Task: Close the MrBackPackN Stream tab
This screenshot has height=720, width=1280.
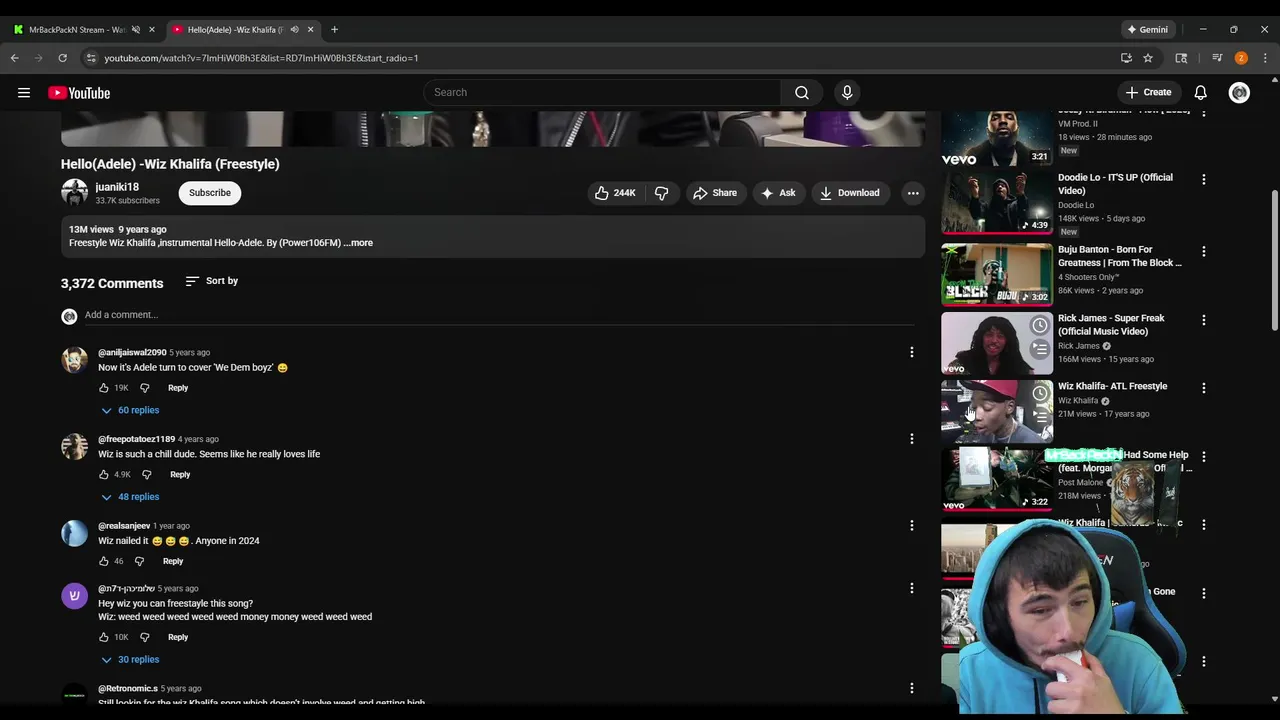Action: (152, 29)
